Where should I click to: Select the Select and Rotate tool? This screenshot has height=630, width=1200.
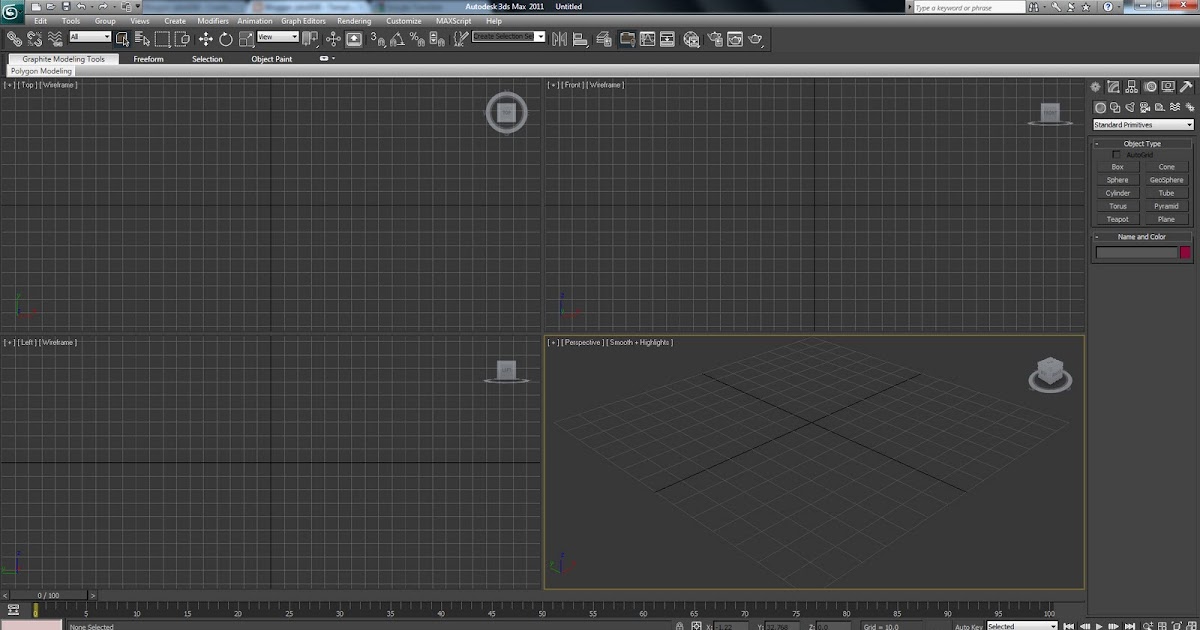coord(226,39)
